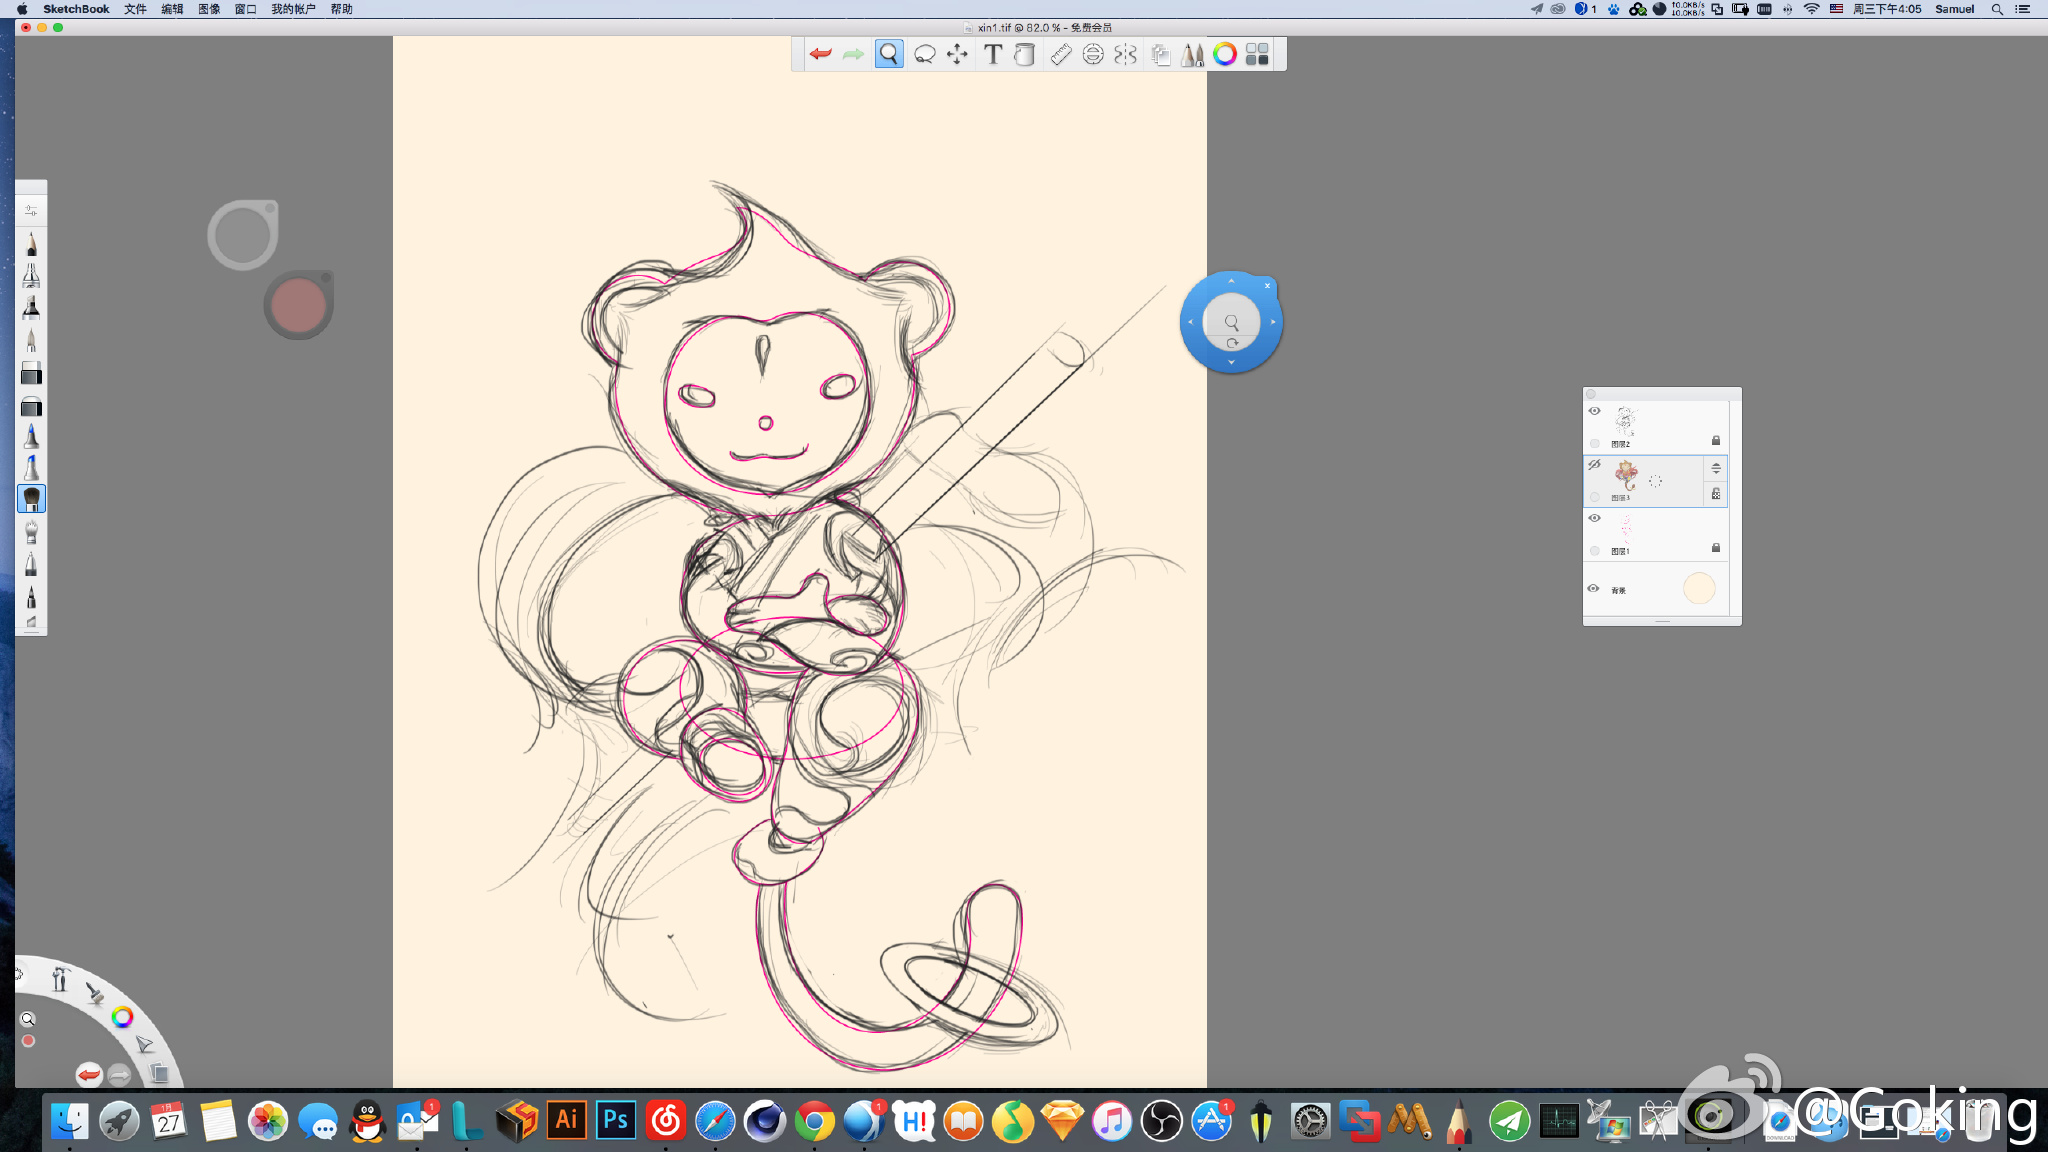
Task: Open the Color Editor wheel in top toolbar
Action: point(1224,54)
